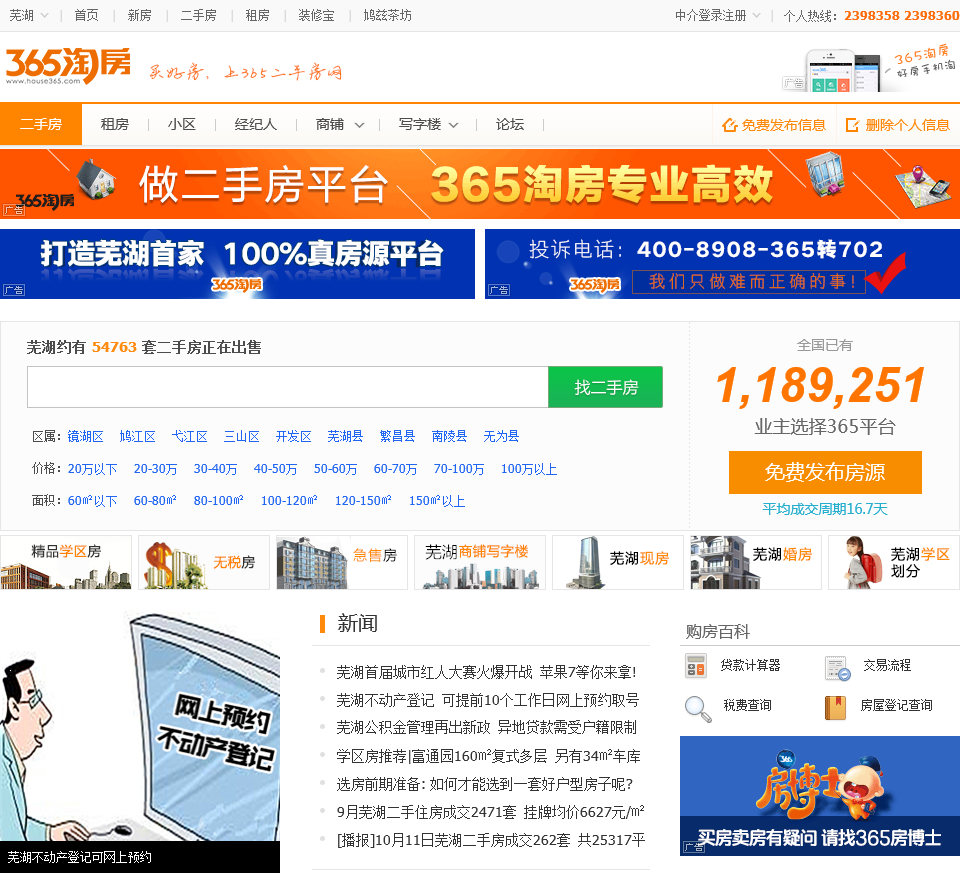Click the 免费发布信息 pencil icon
This screenshot has width=960, height=873.
(729, 125)
